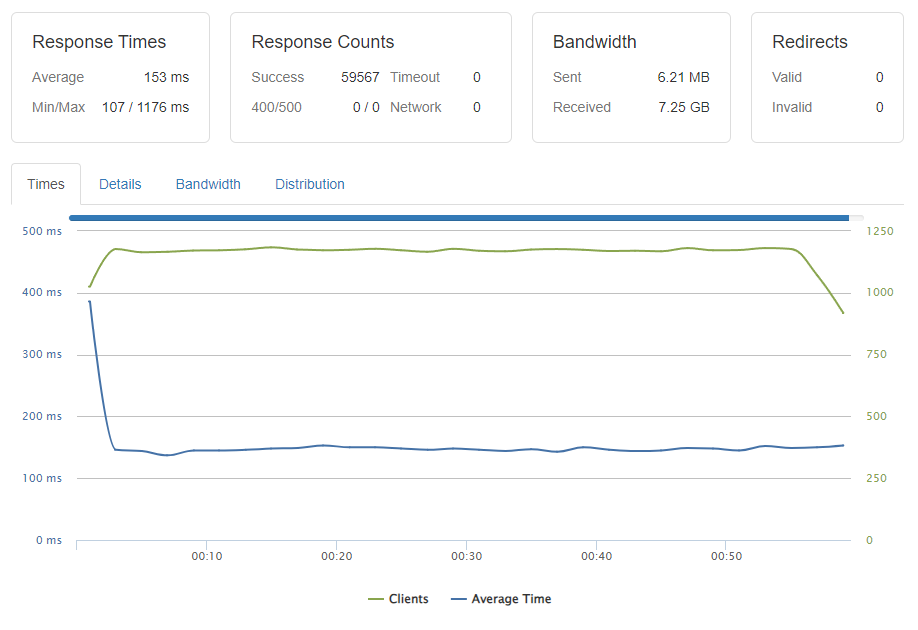Viewport: 918px width, 630px height.
Task: Open the Details tab
Action: pyautogui.click(x=120, y=184)
